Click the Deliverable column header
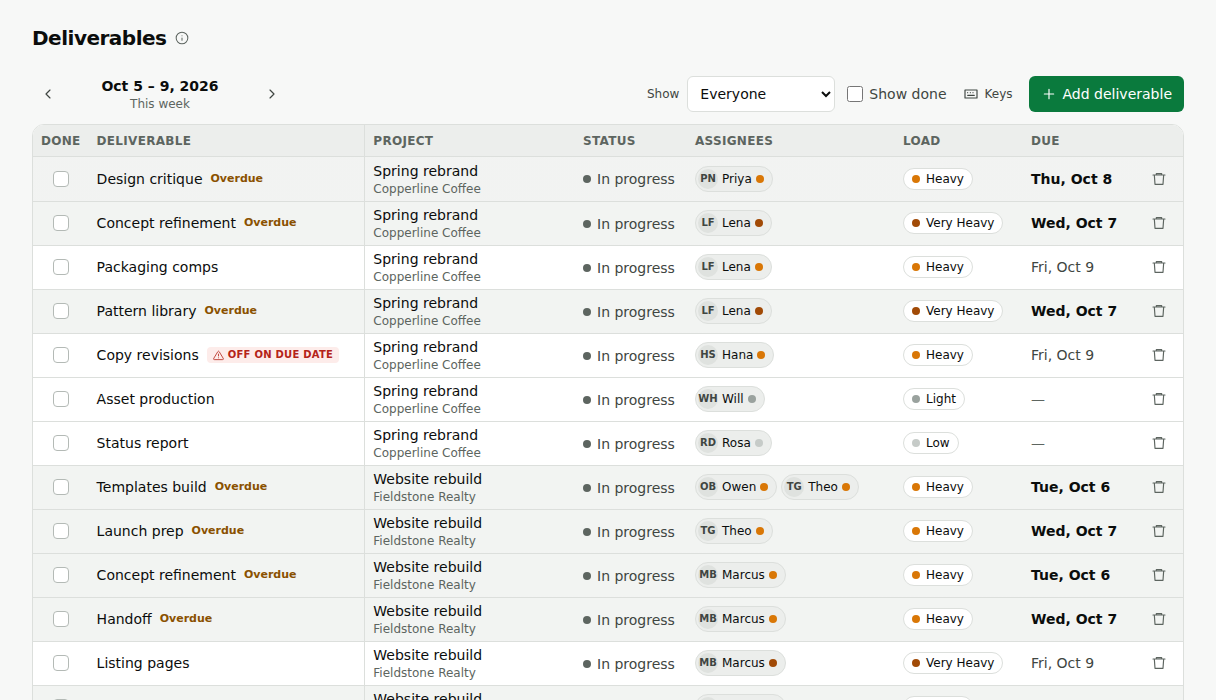This screenshot has height=700, width=1216. (144, 141)
